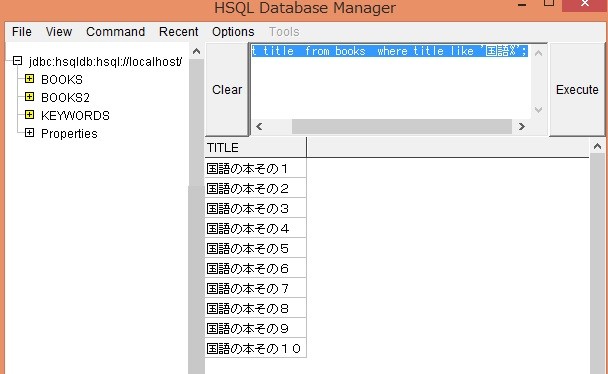The image size is (608, 374).
Task: Select the row 国語の本その1
Action: tap(256, 168)
